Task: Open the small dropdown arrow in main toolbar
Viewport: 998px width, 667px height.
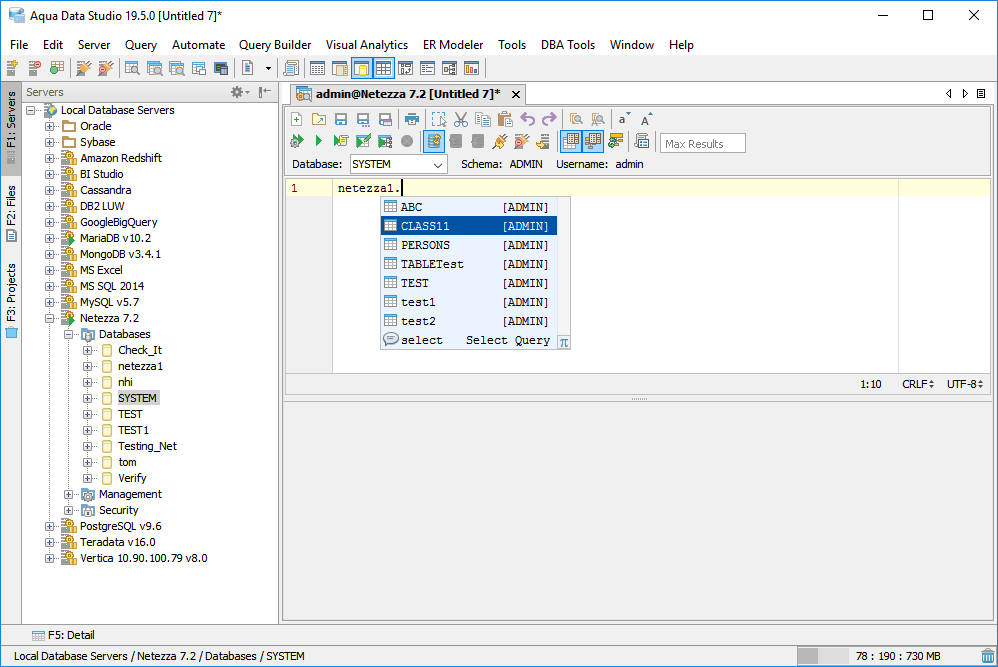Action: click(269, 68)
